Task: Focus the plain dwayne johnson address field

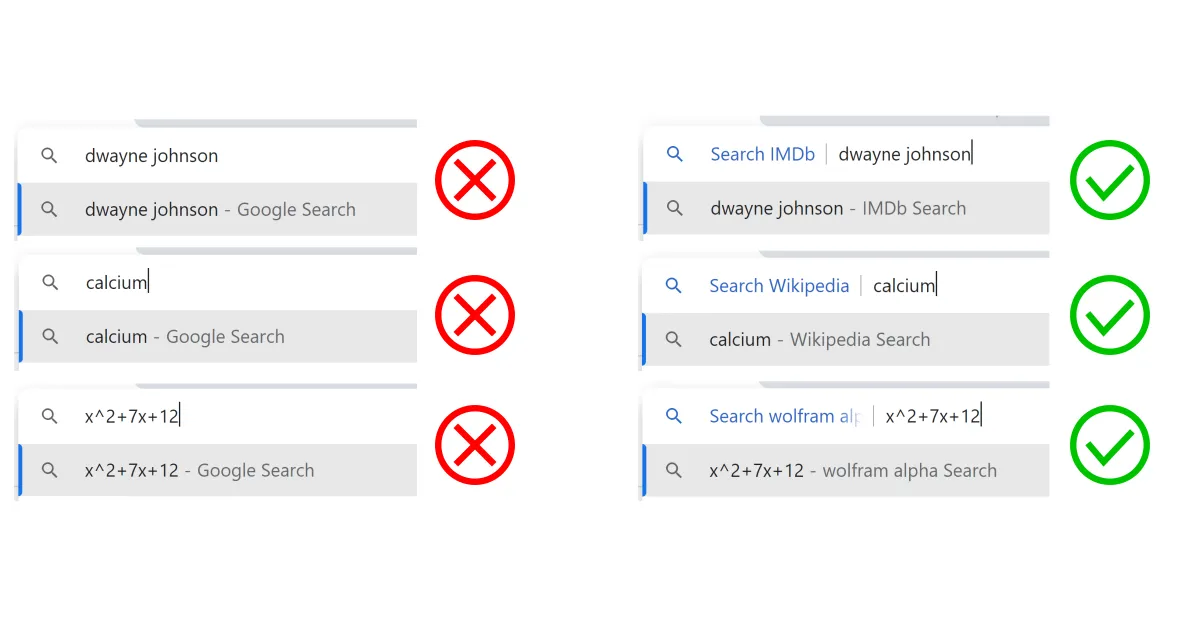Action: coord(218,155)
